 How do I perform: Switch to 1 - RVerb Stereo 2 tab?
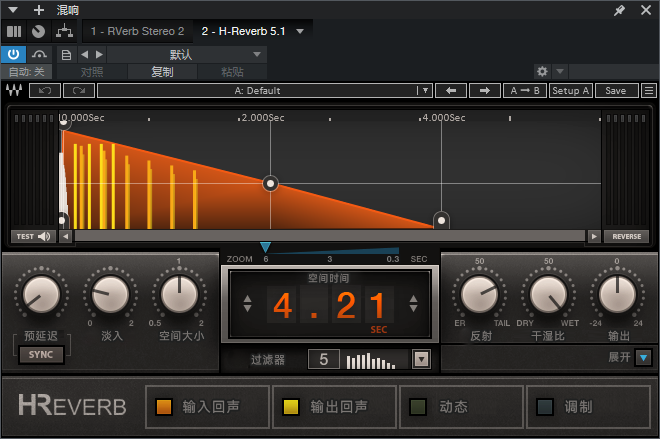pos(137,31)
